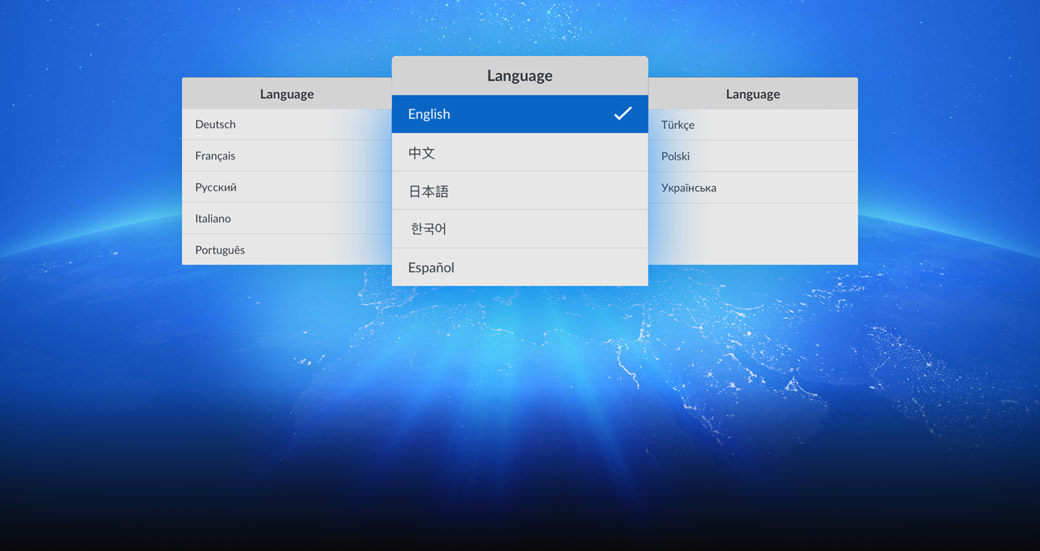Click the center panel's Language header
Viewport: 1040px width, 551px height.
tap(519, 76)
